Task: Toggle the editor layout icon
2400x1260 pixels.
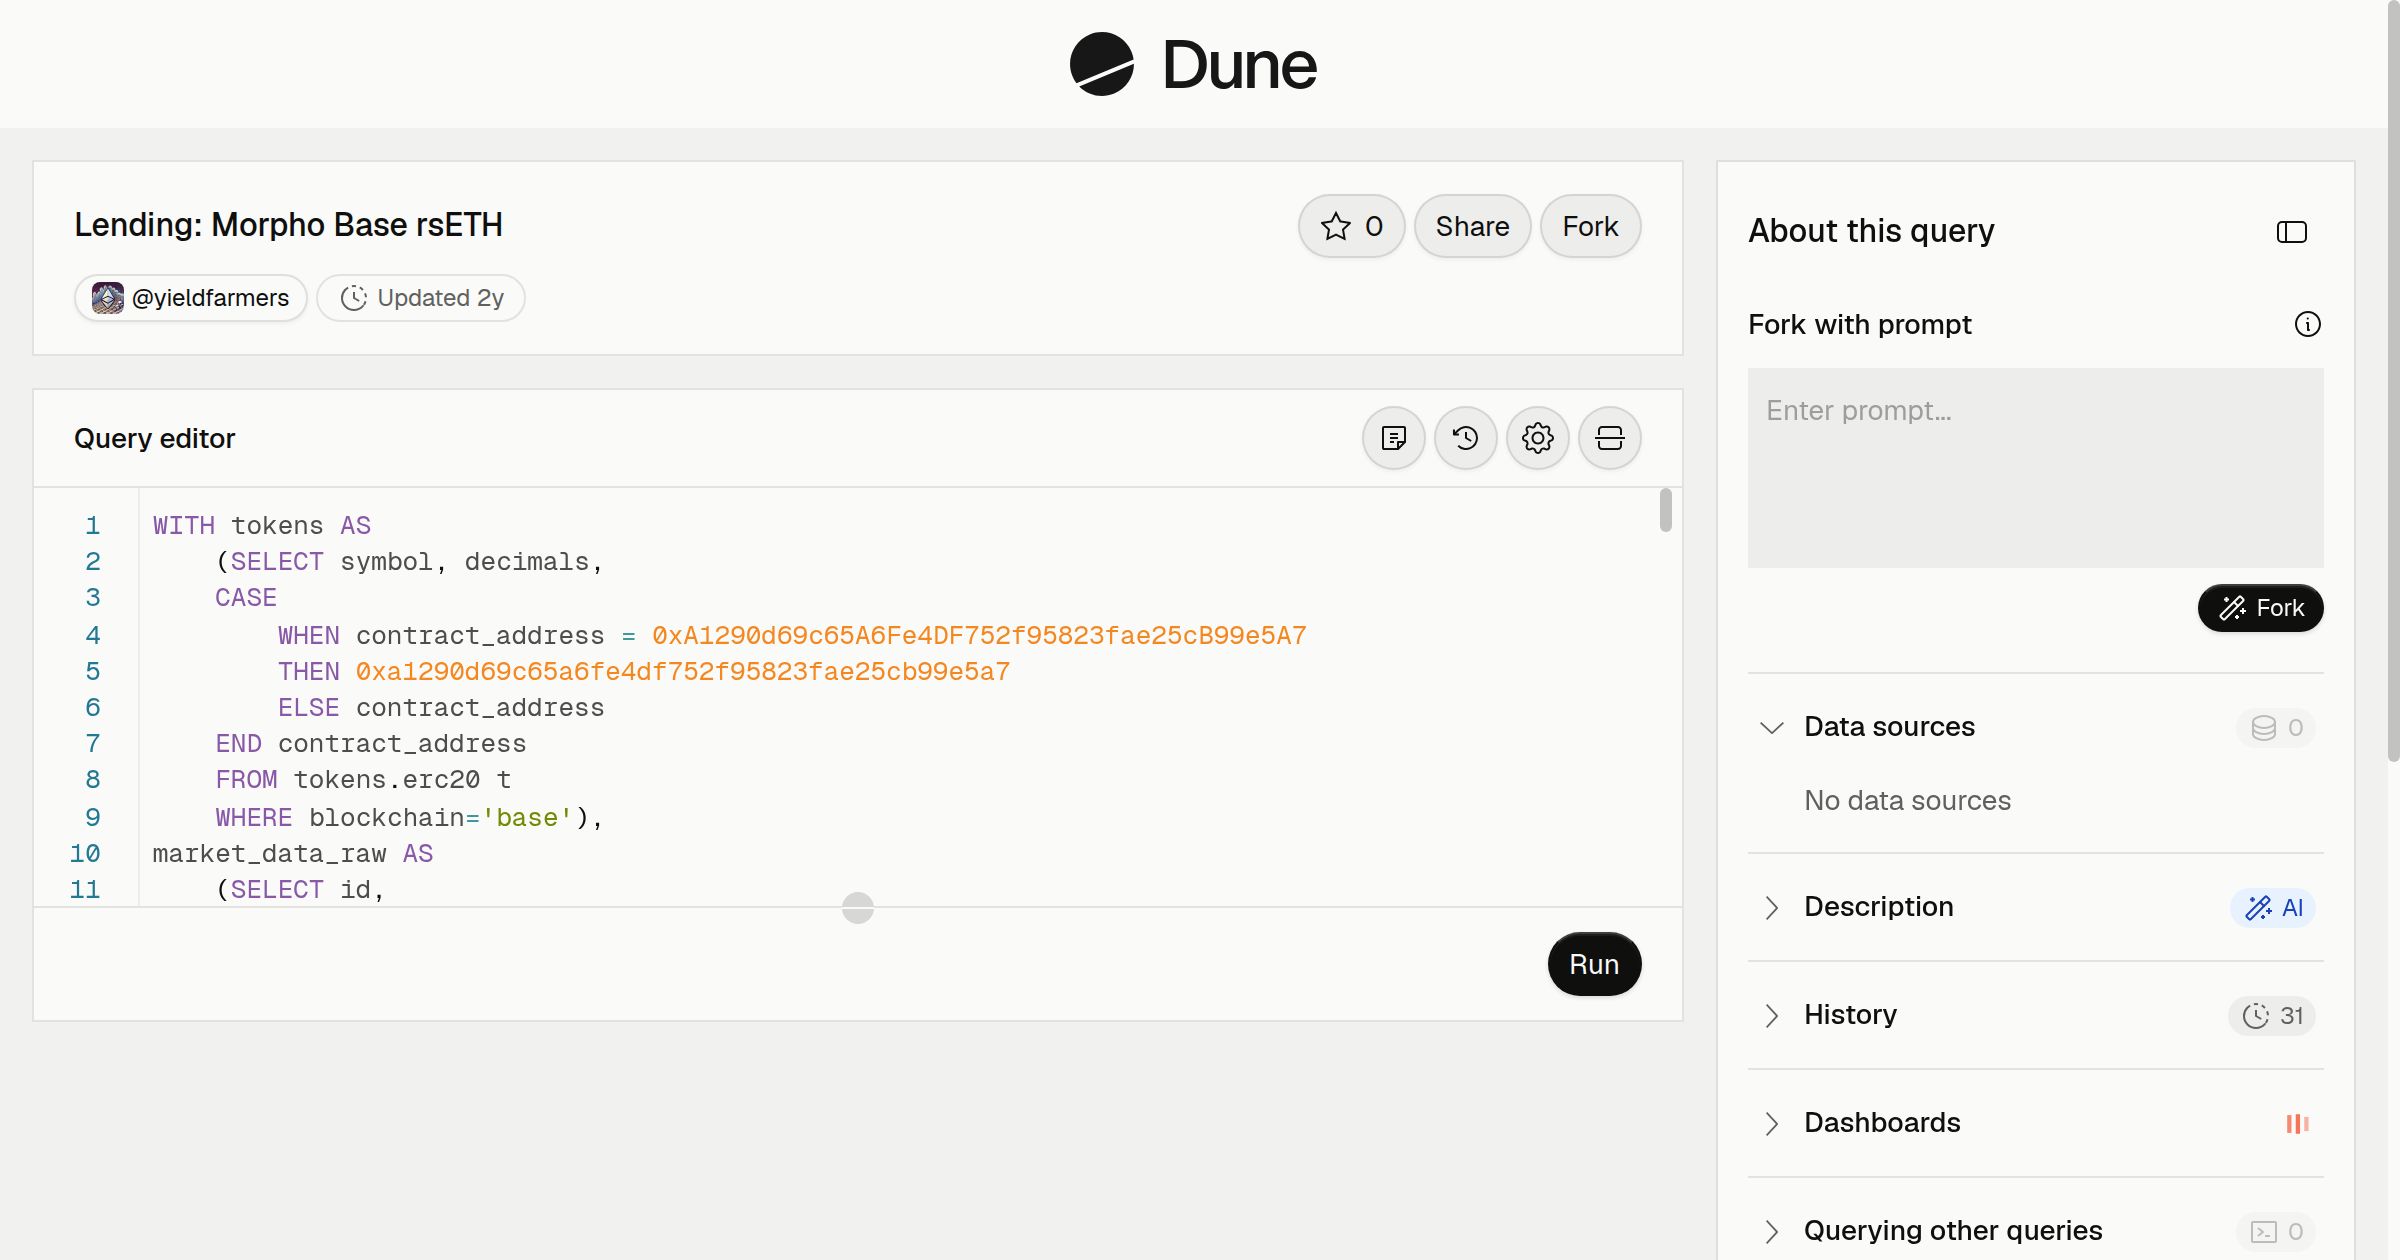Action: point(1609,438)
